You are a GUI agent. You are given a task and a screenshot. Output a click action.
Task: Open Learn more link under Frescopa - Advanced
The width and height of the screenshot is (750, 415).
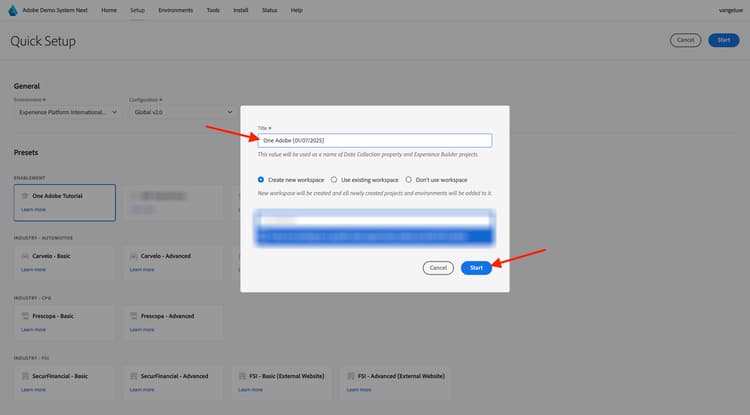pos(142,329)
